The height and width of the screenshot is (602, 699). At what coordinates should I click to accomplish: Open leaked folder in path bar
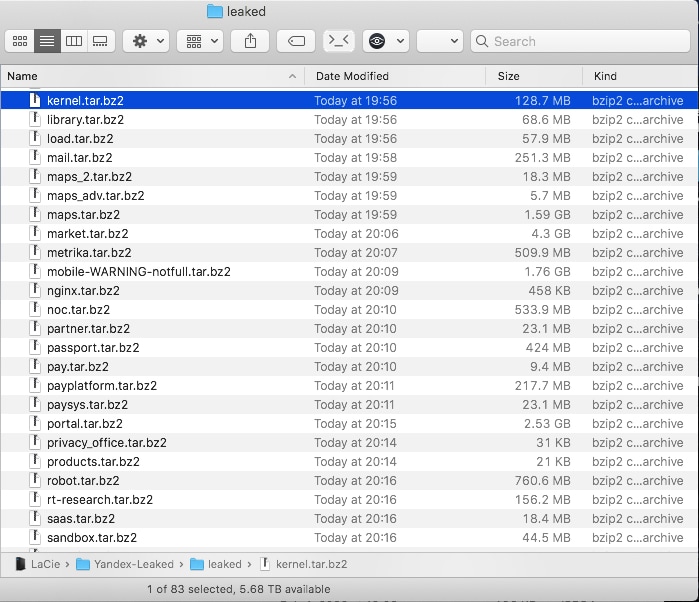click(x=216, y=564)
